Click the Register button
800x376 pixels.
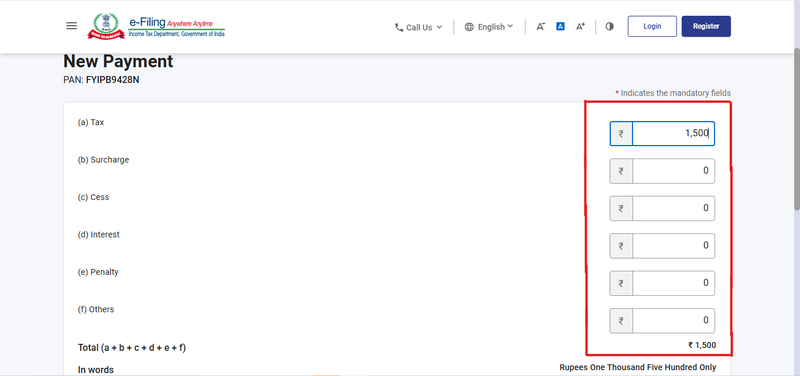tap(706, 27)
